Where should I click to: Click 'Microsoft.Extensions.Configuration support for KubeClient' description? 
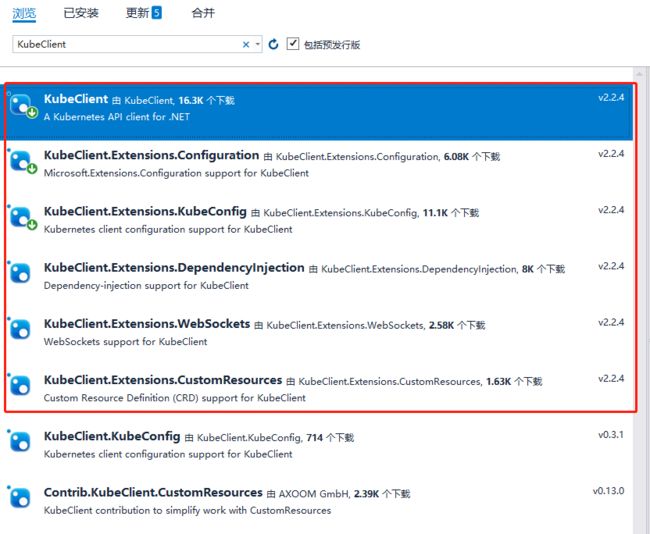[x=176, y=173]
